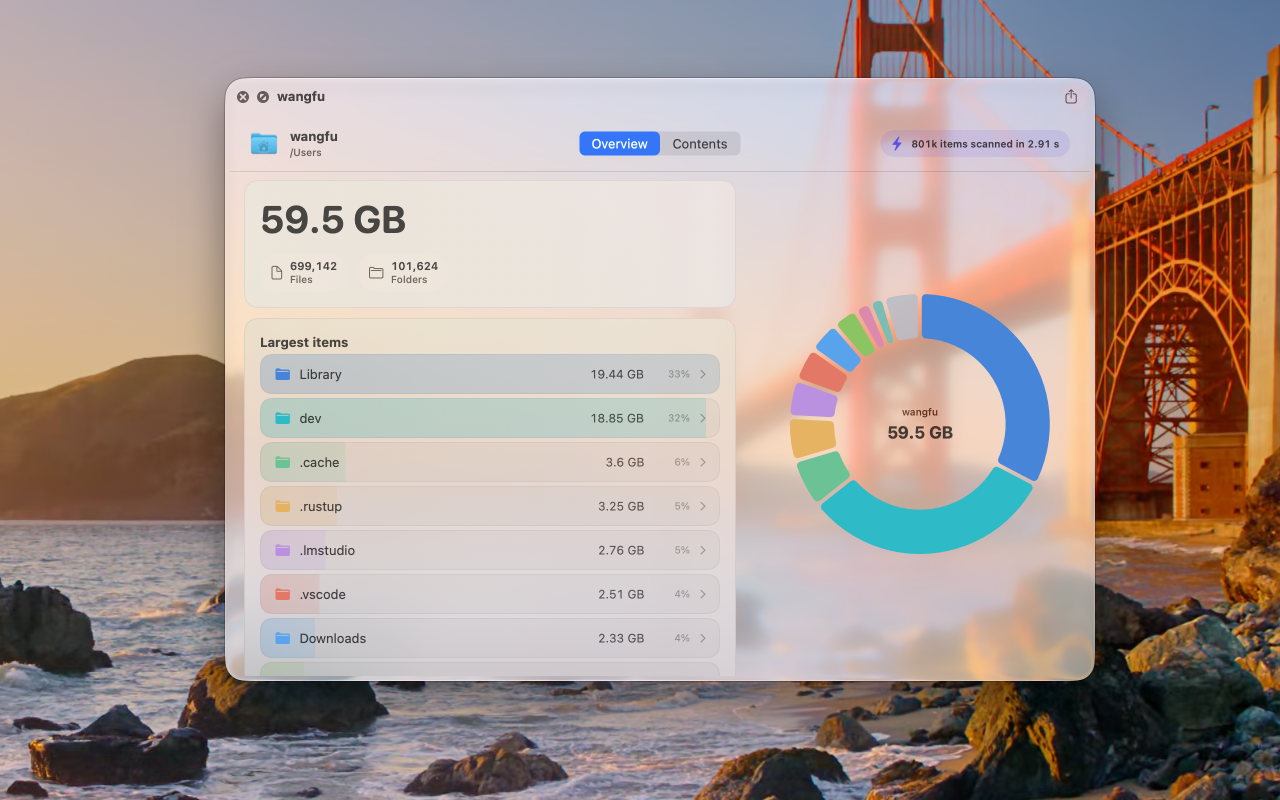This screenshot has width=1280, height=800.
Task: Expand the .vscode row chevron
Action: click(703, 594)
